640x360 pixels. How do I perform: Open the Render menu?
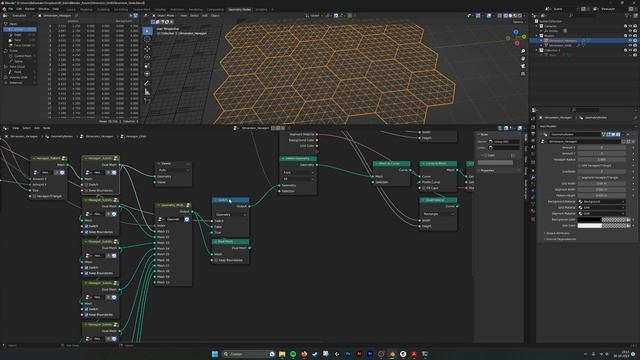30,9
